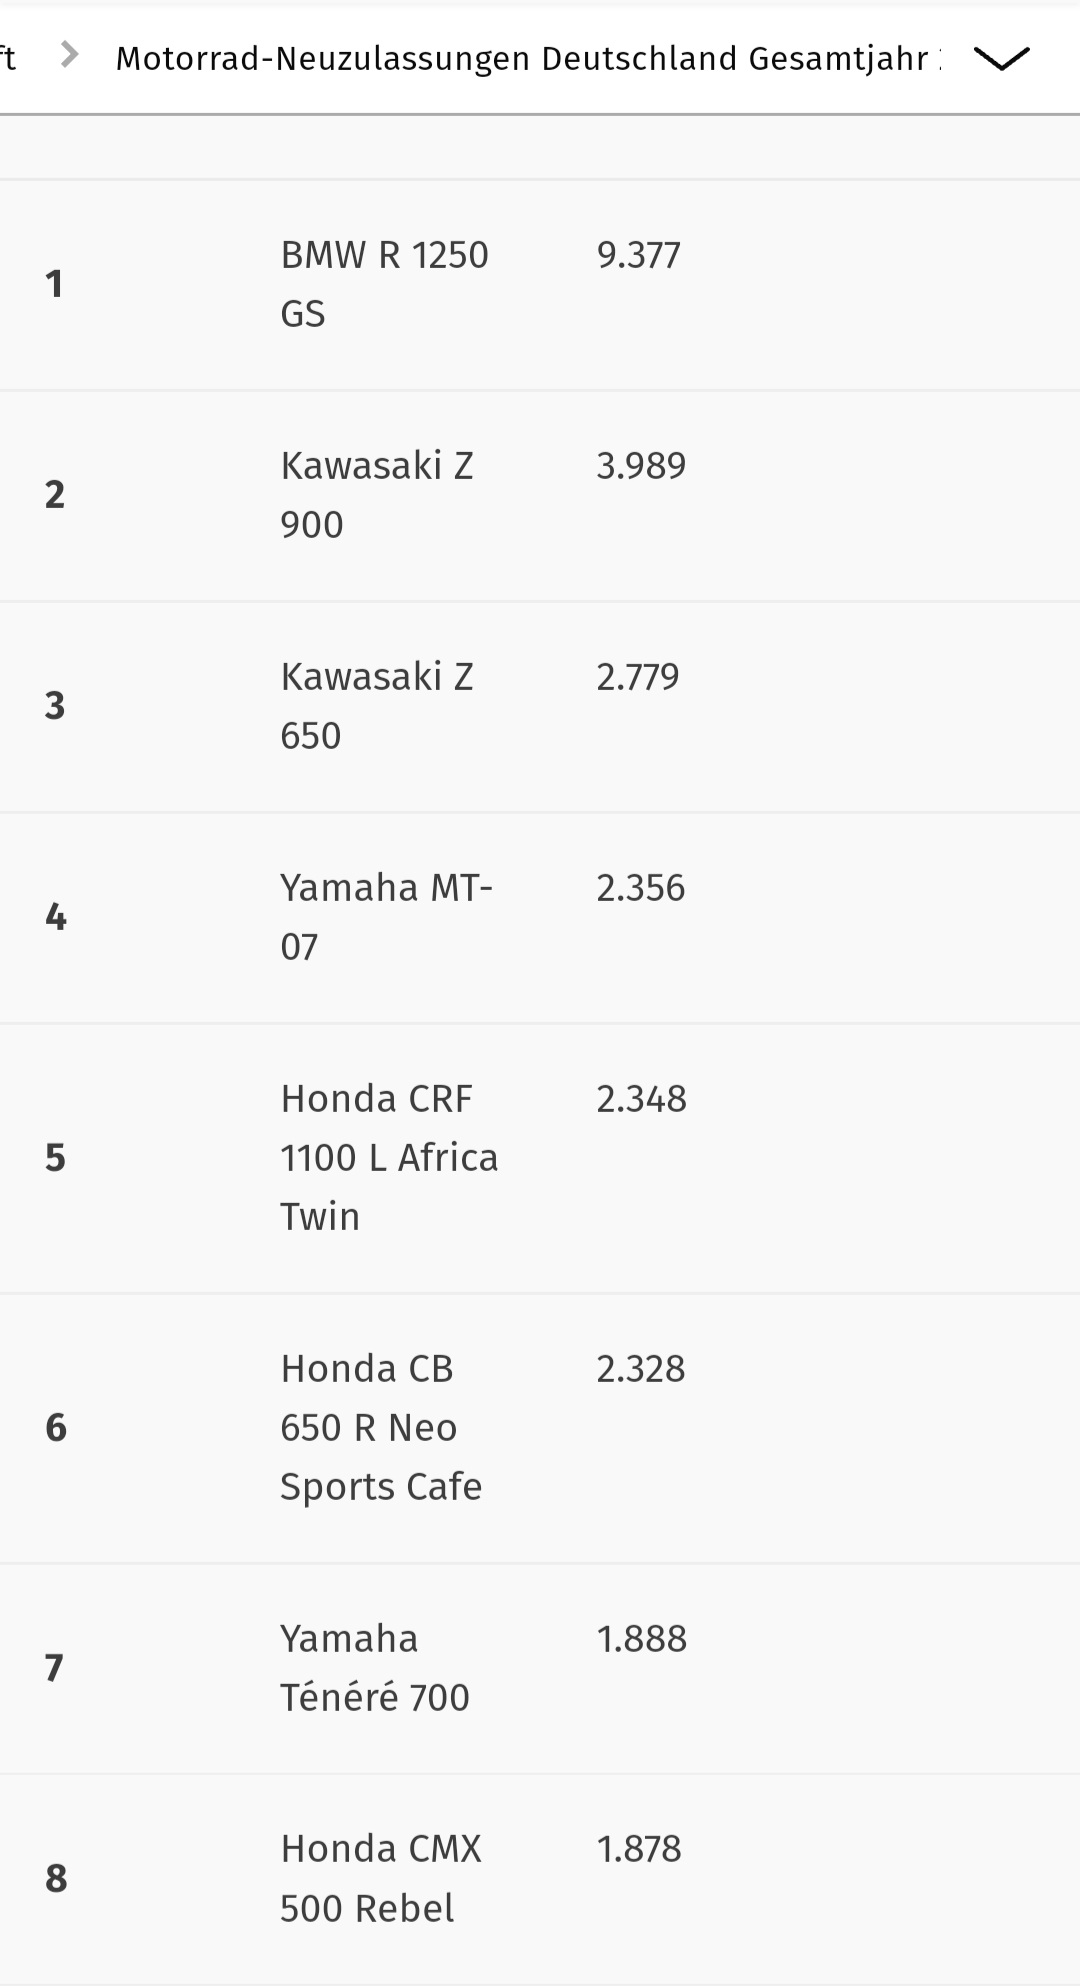The width and height of the screenshot is (1080, 1986).
Task: Click rank number 8 cell
Action: pos(56,1878)
